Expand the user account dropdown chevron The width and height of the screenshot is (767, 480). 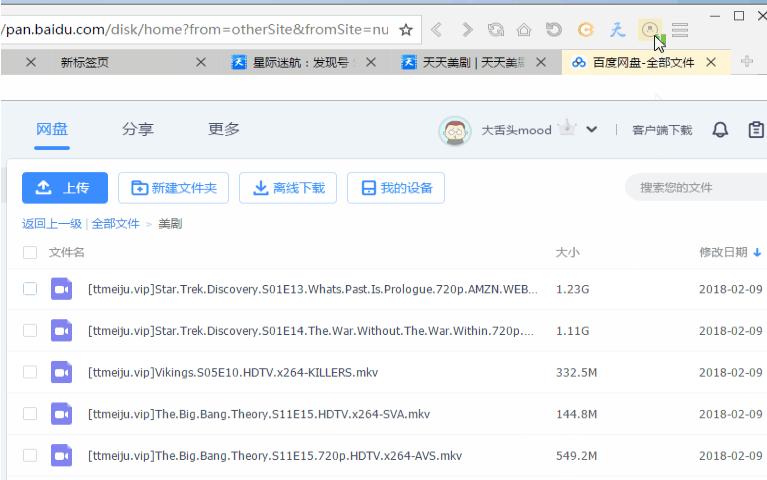(x=591, y=130)
